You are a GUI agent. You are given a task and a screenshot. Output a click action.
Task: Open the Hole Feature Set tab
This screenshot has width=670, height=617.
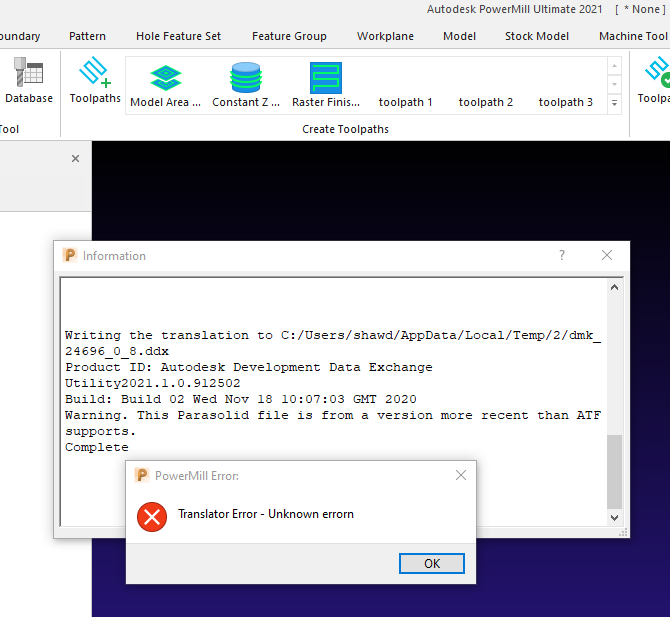[x=178, y=36]
